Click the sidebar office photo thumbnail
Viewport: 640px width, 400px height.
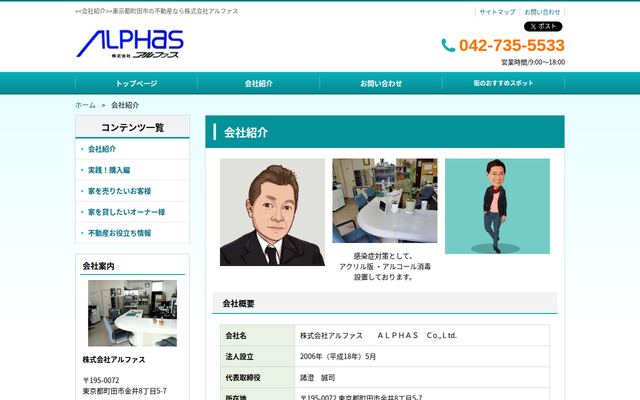(x=133, y=313)
